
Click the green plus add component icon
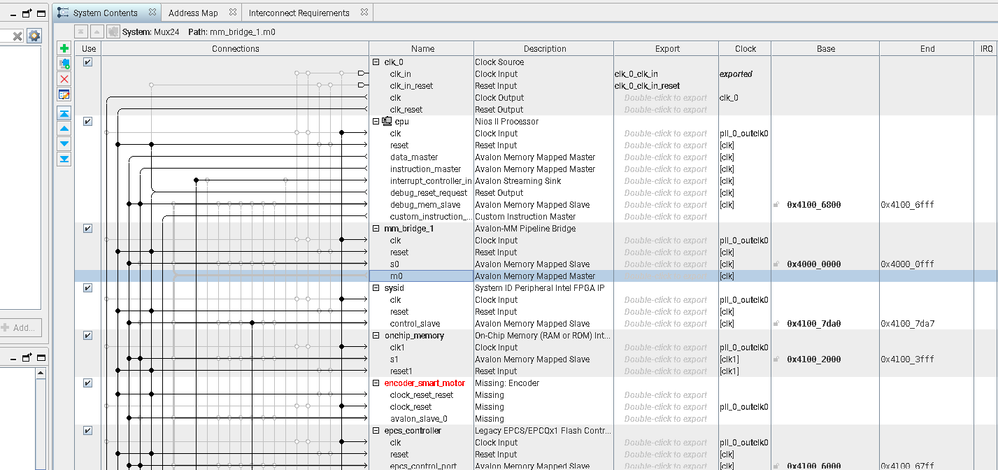64,48
